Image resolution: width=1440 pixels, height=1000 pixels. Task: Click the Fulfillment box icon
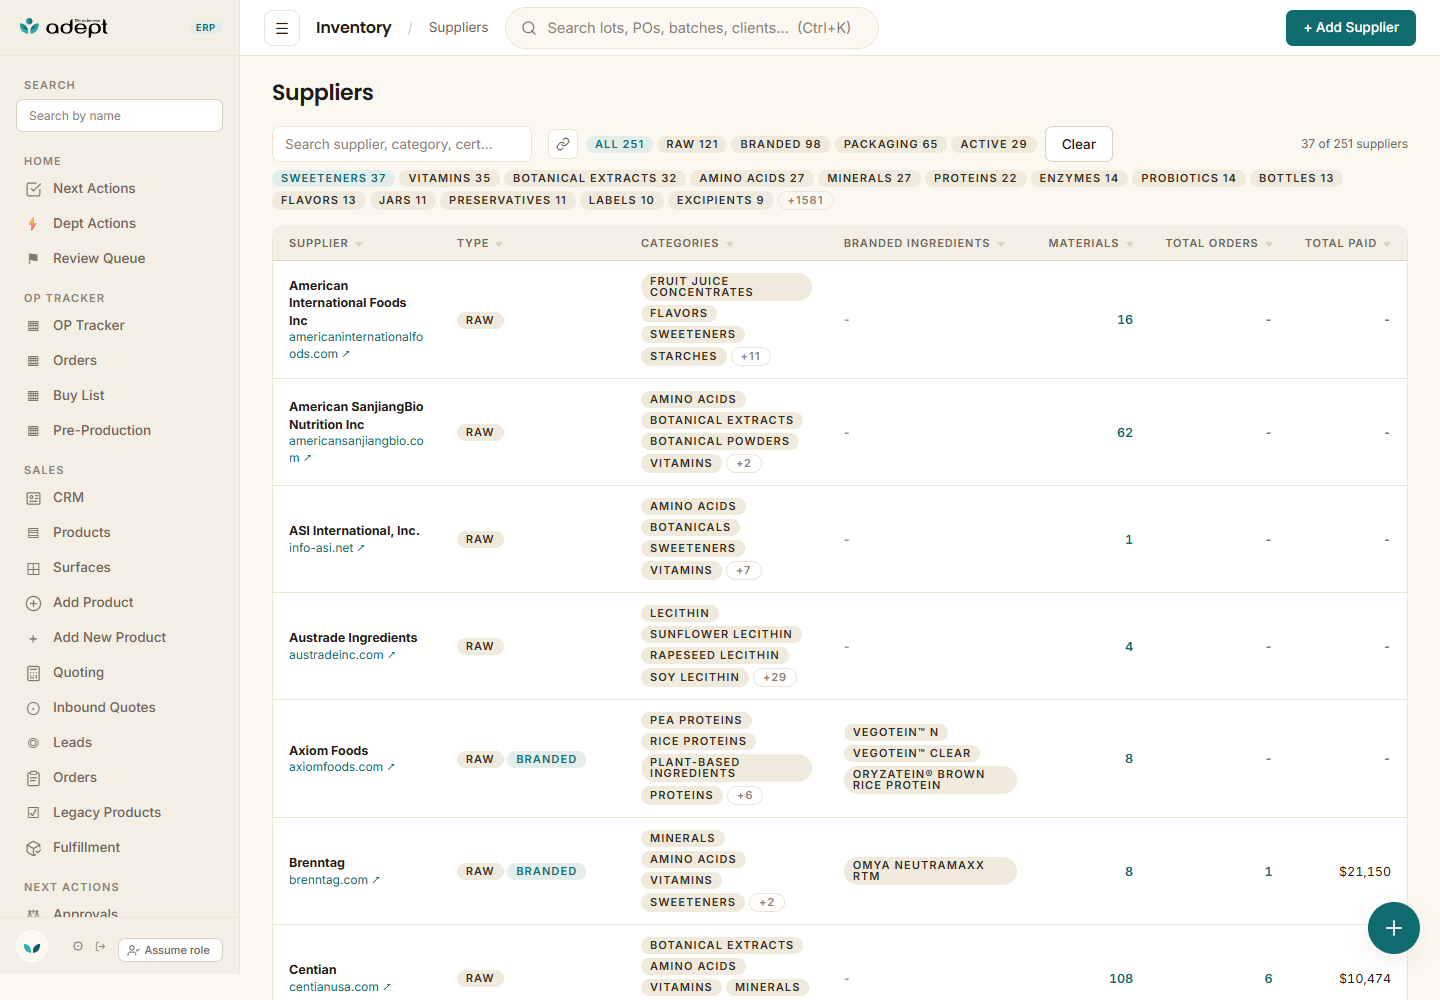tap(33, 848)
